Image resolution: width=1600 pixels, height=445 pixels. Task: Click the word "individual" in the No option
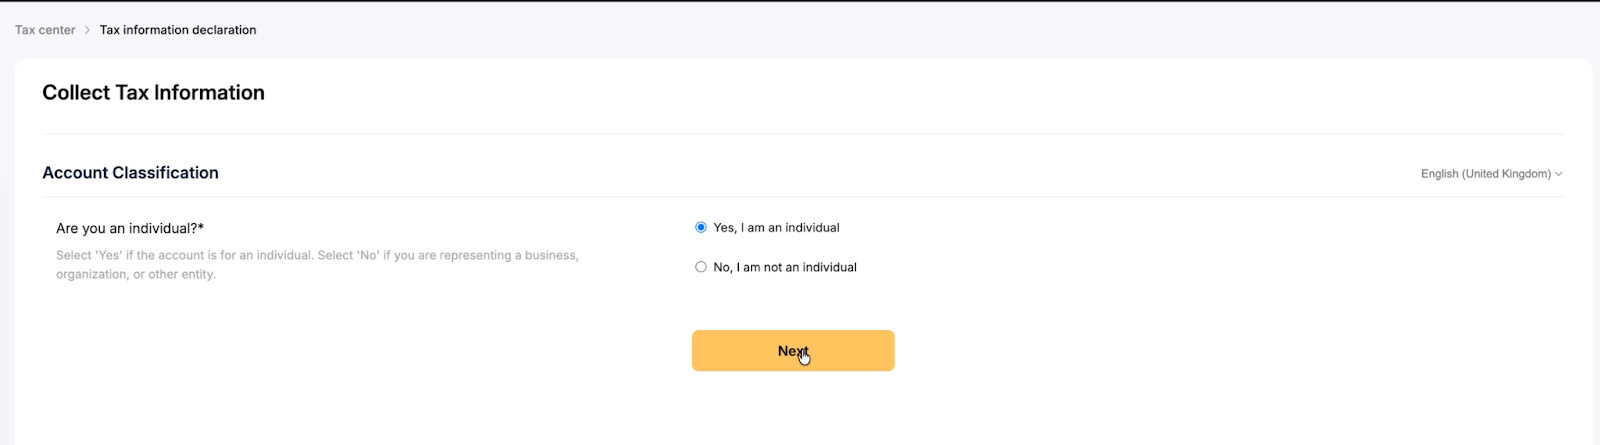(829, 267)
